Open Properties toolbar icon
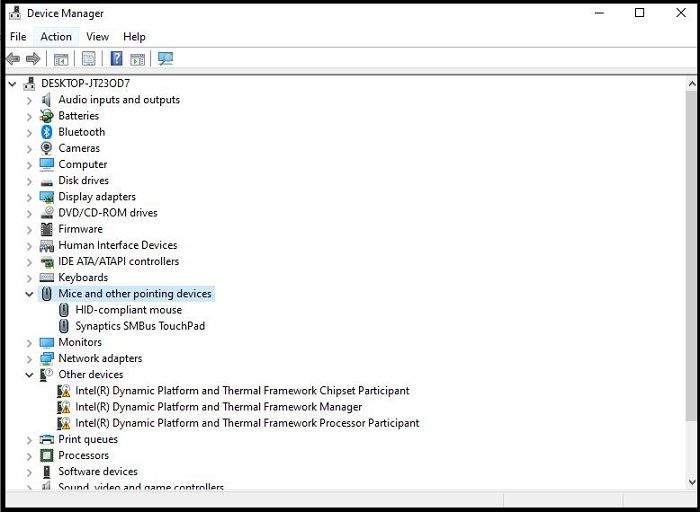This screenshot has width=700, height=512. pyautogui.click(x=88, y=58)
